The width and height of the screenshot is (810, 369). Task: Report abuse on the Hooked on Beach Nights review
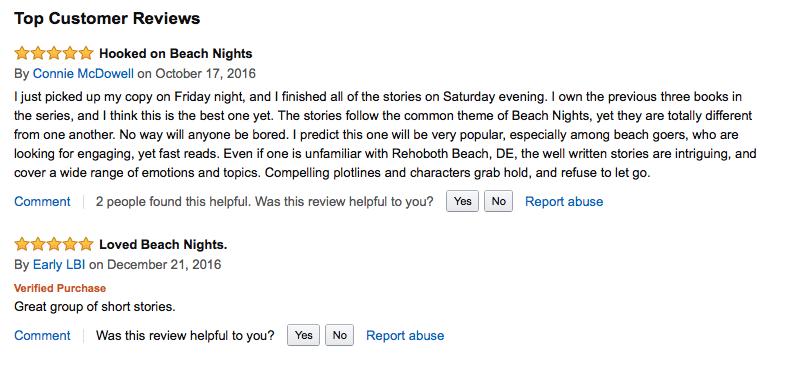(x=564, y=202)
